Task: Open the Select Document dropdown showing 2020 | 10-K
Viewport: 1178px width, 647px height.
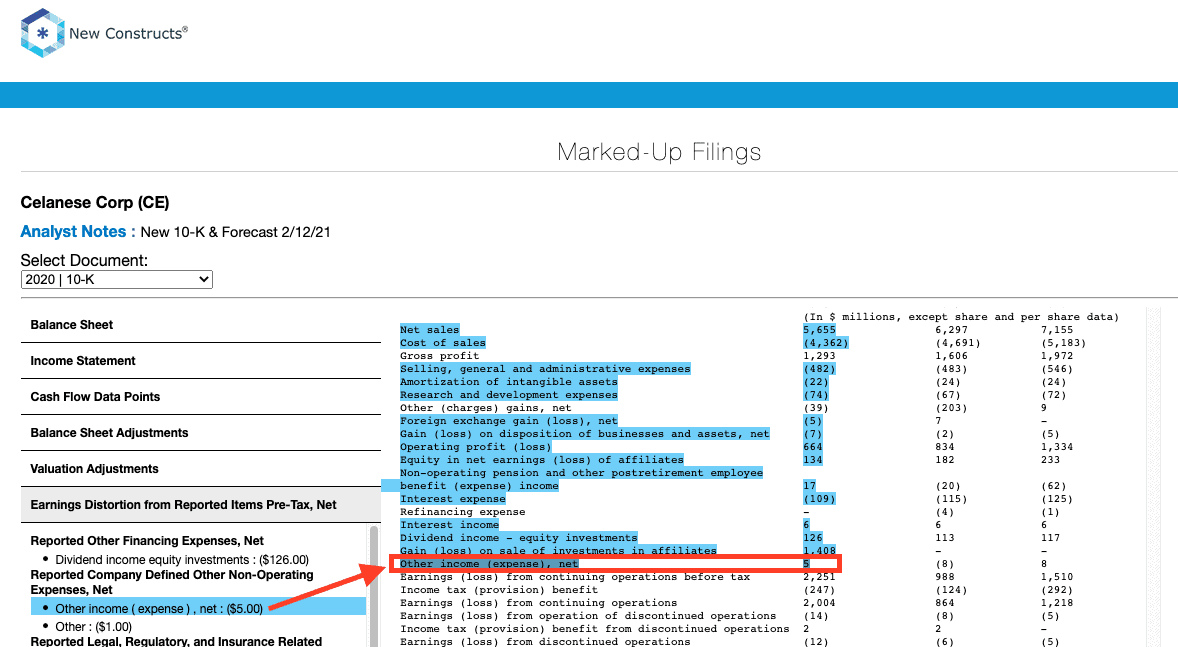Action: tap(116, 280)
